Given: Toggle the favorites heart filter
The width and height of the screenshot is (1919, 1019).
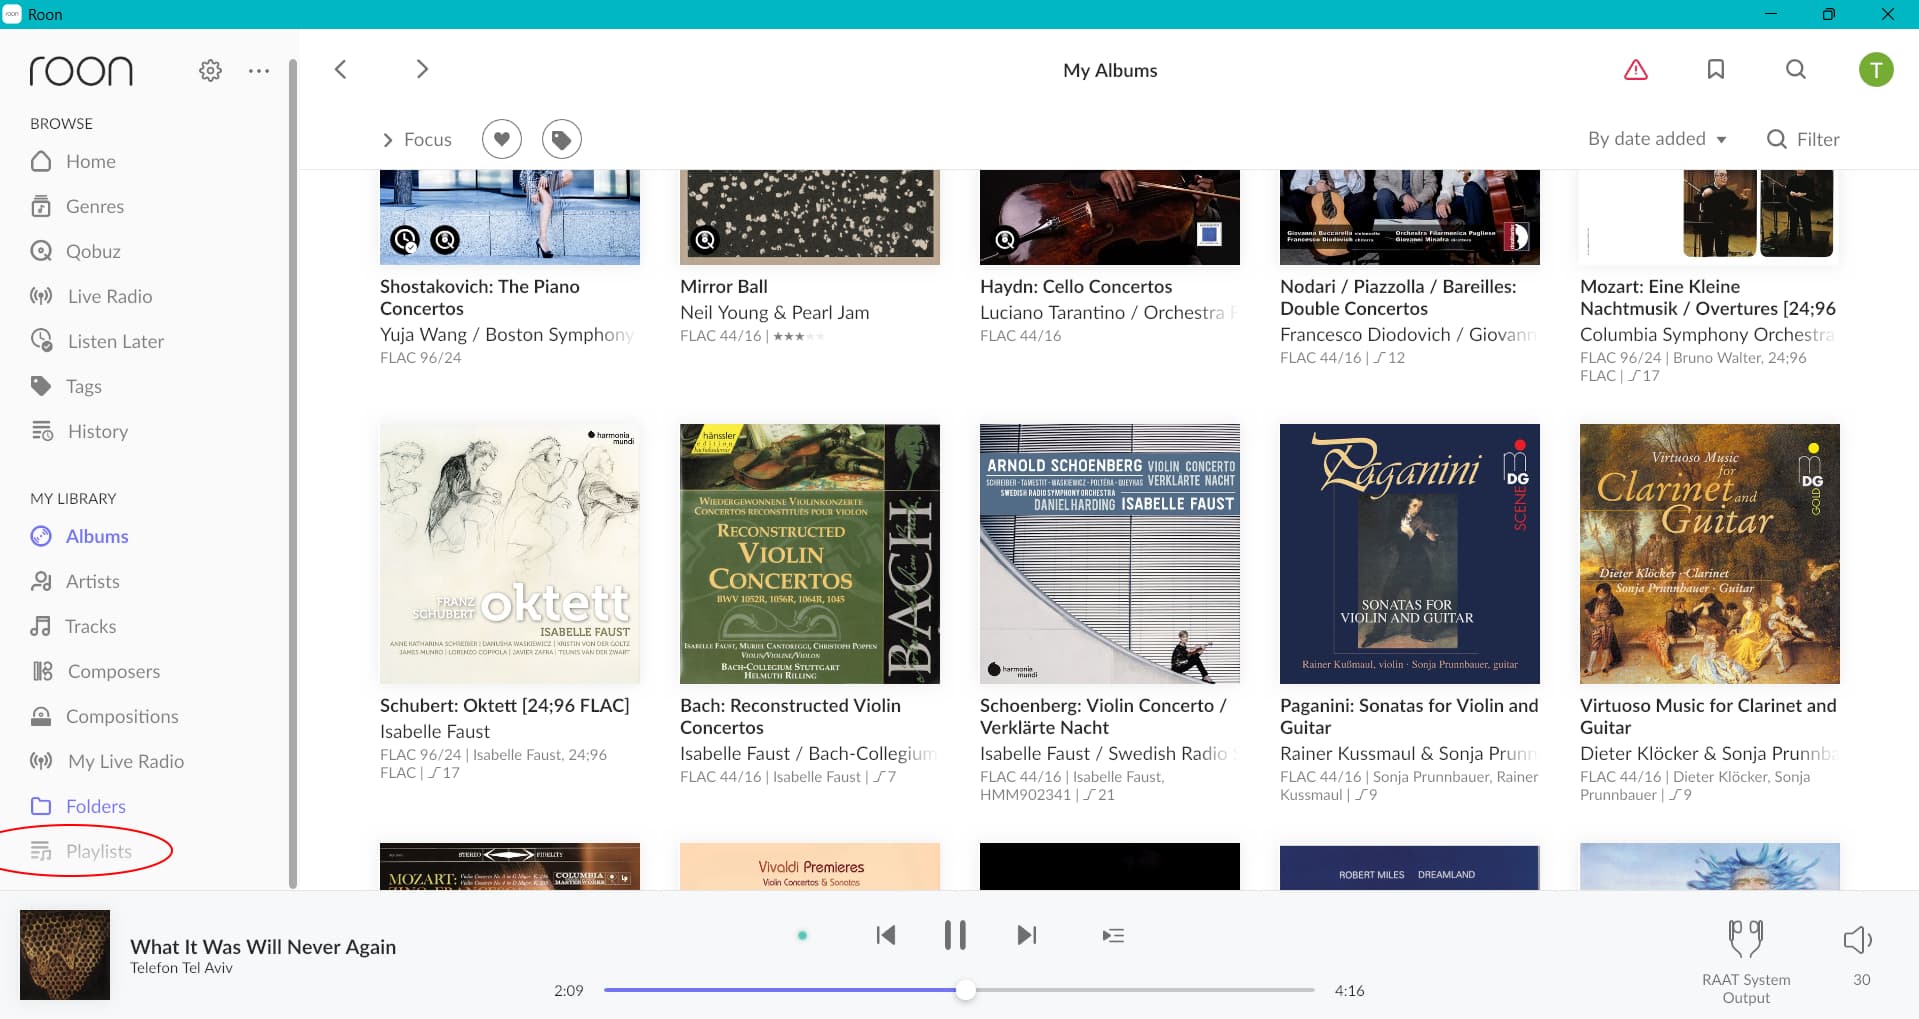Looking at the screenshot, I should click(502, 139).
